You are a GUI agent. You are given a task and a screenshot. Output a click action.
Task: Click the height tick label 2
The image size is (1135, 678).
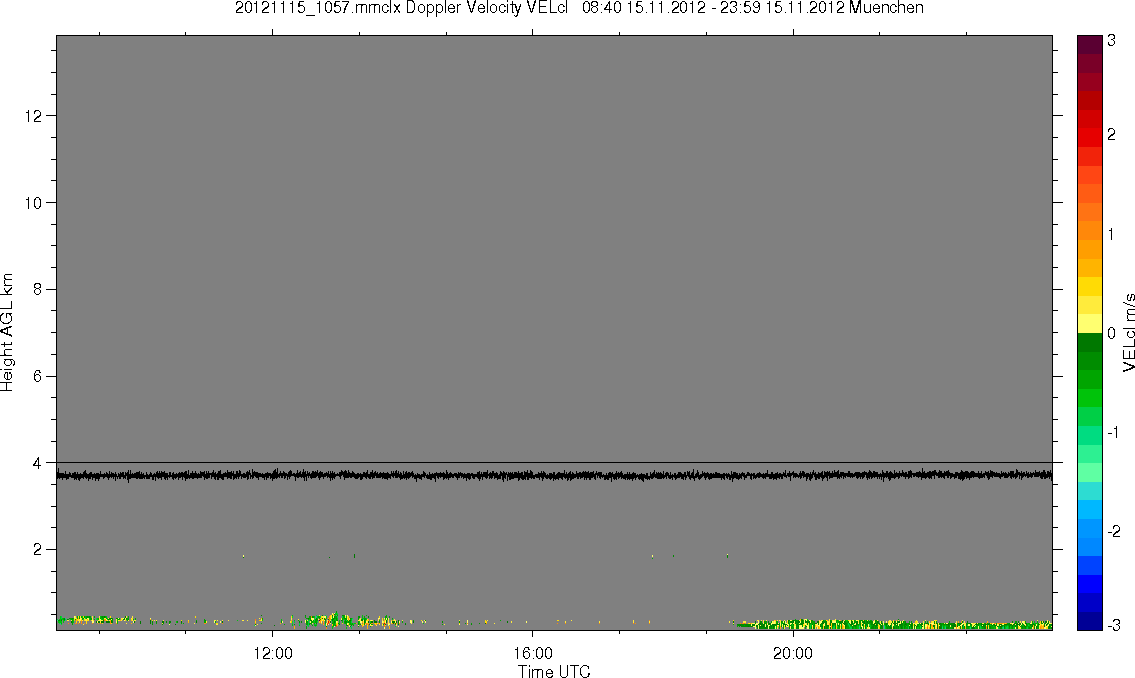tap(37, 549)
